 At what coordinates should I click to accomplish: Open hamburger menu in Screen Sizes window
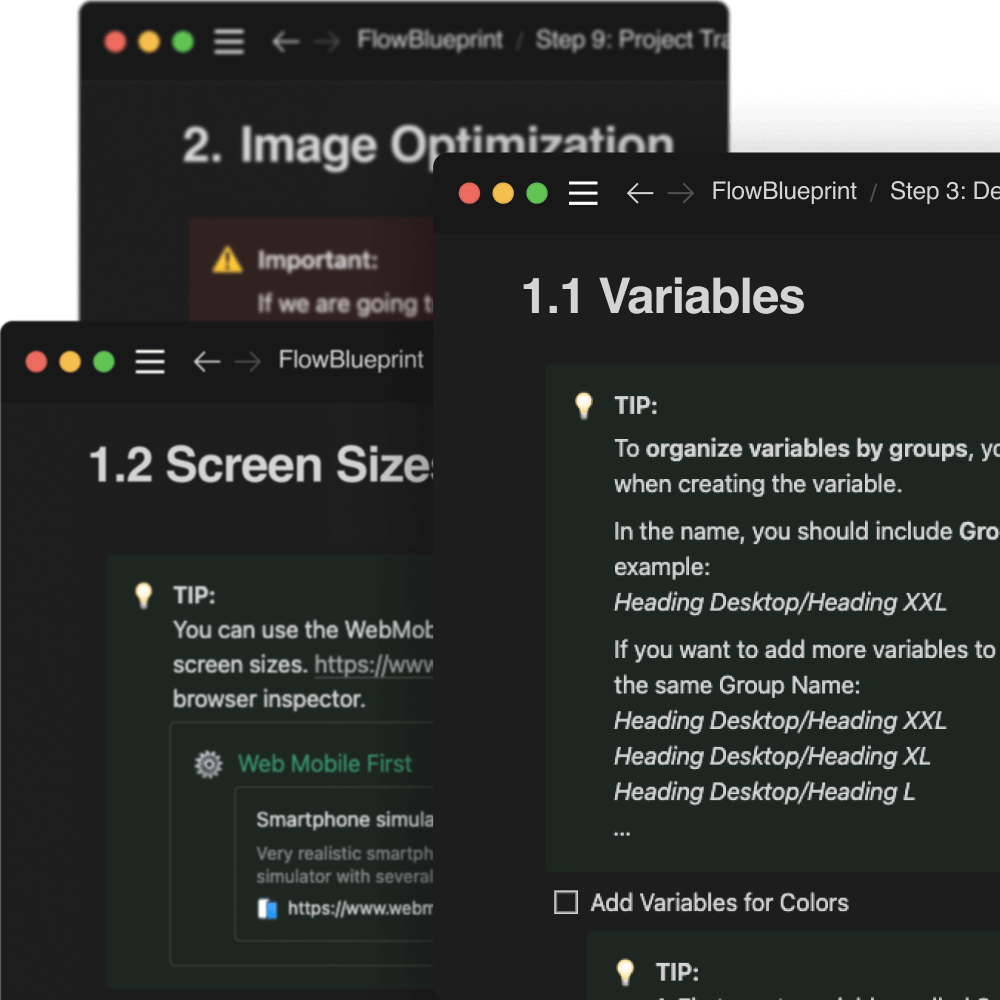pyautogui.click(x=150, y=361)
